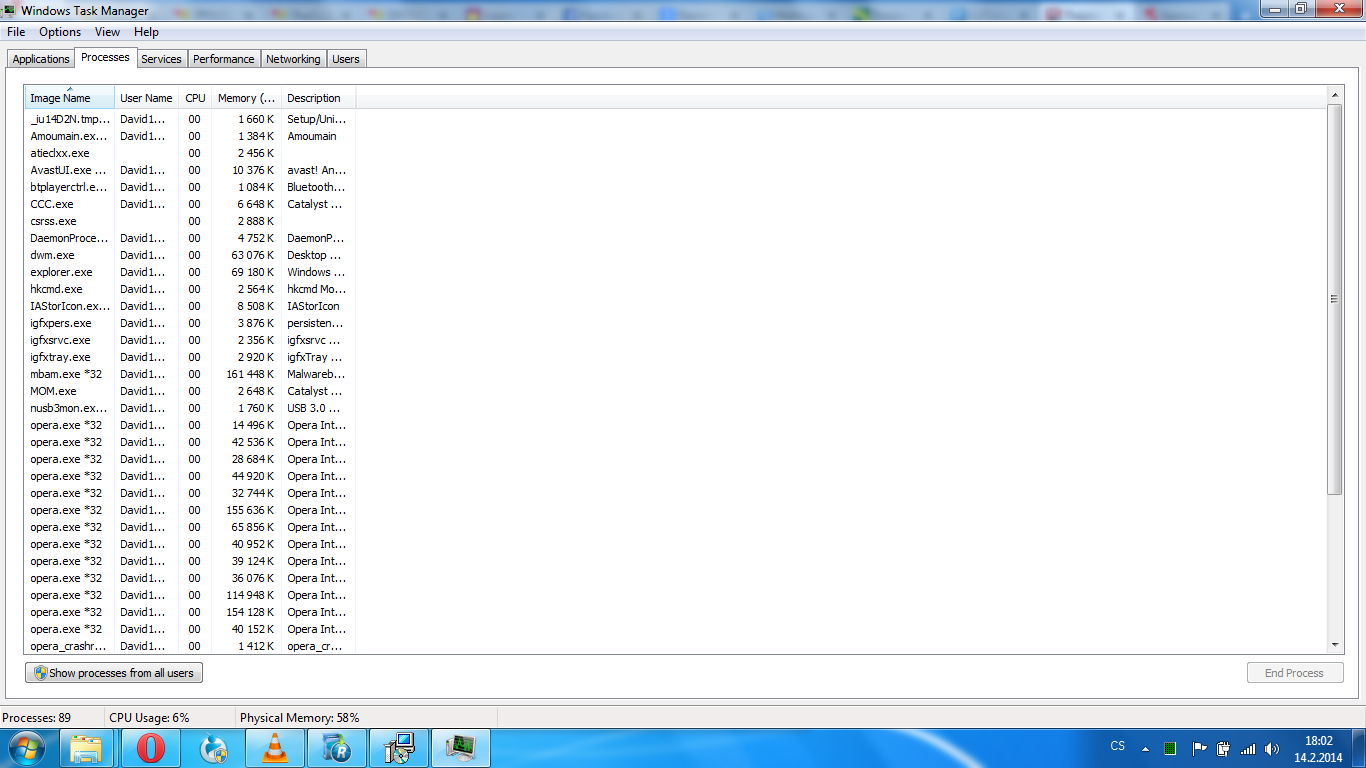Image resolution: width=1366 pixels, height=768 pixels.
Task: Click the End Process button
Action: (1294, 673)
